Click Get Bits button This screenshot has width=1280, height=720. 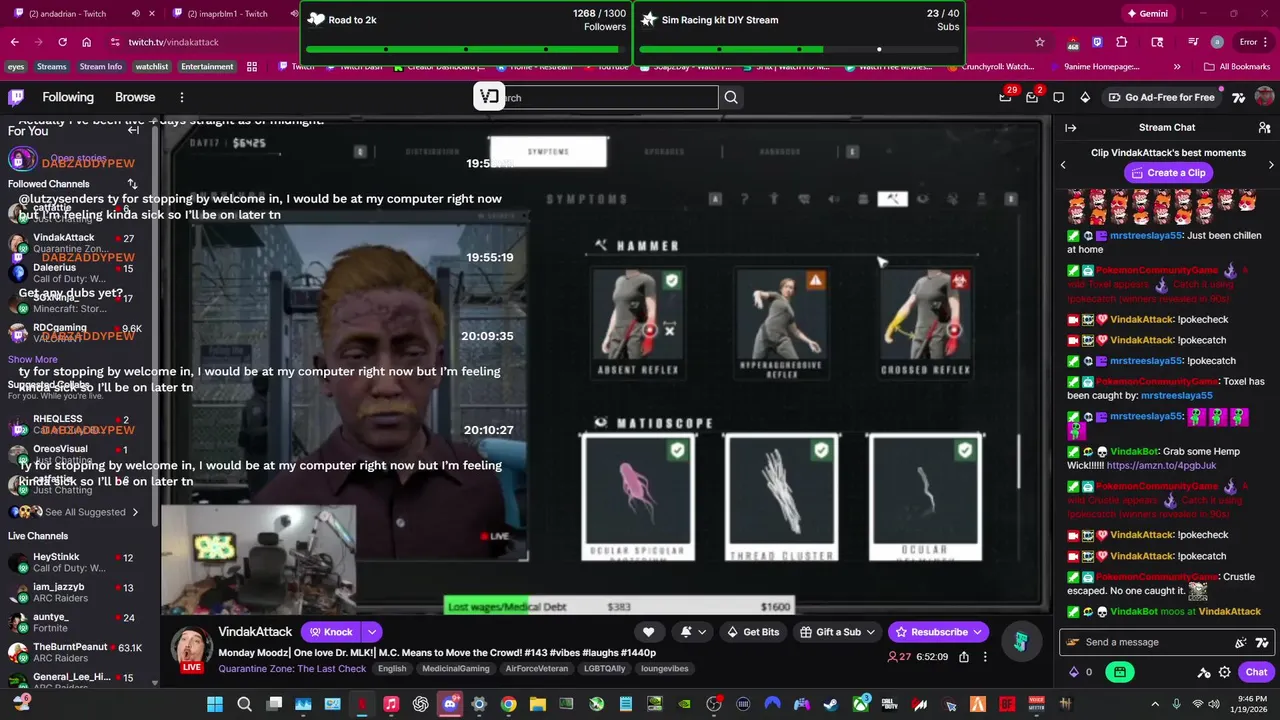point(753,632)
